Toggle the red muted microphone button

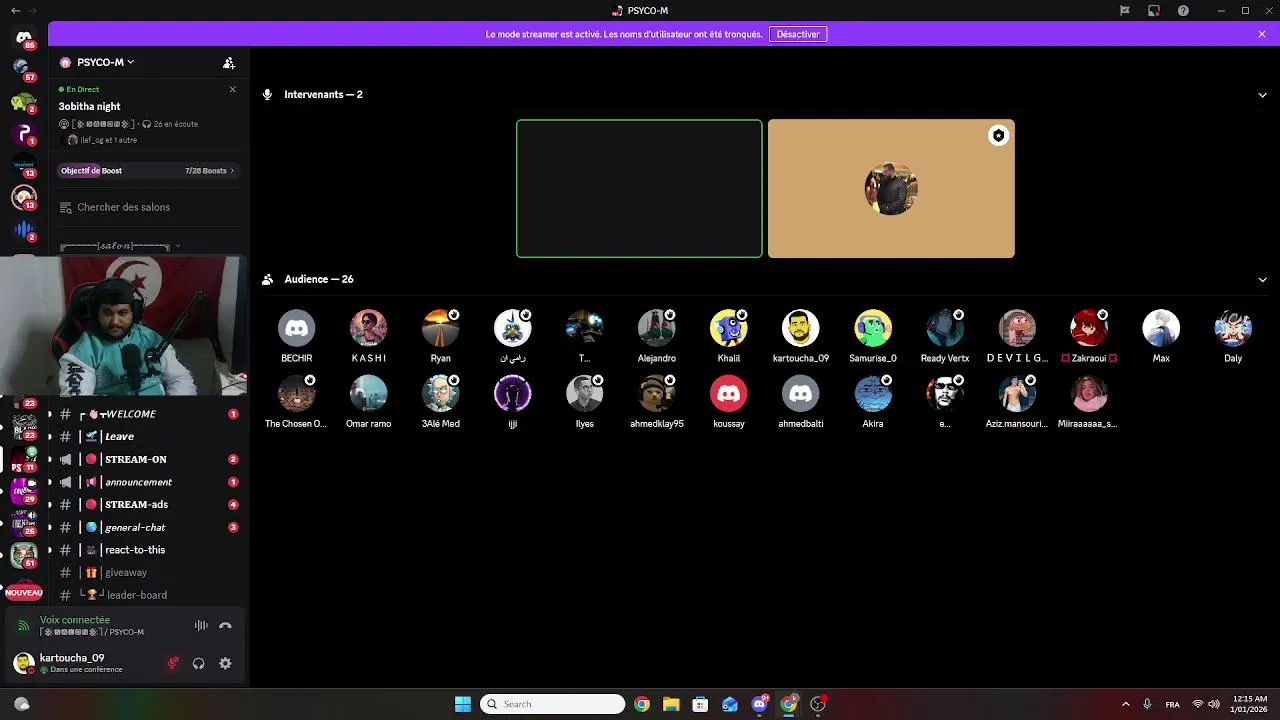(x=173, y=663)
